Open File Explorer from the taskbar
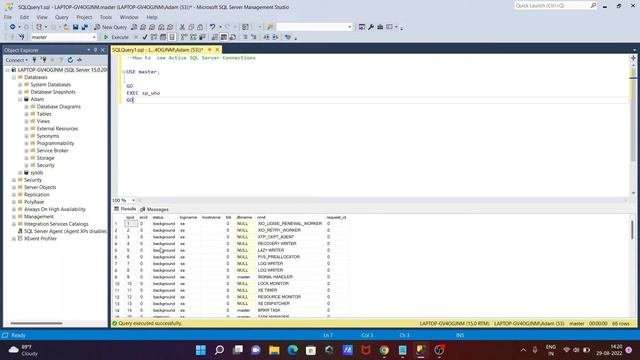Image resolution: width=640 pixels, height=360 pixels. [x=274, y=350]
